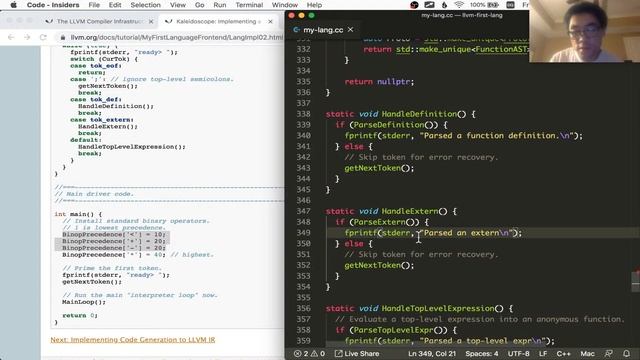Click line number 356 in gutter
Image resolution: width=640 pixels, height=360 pixels.
tap(303, 308)
